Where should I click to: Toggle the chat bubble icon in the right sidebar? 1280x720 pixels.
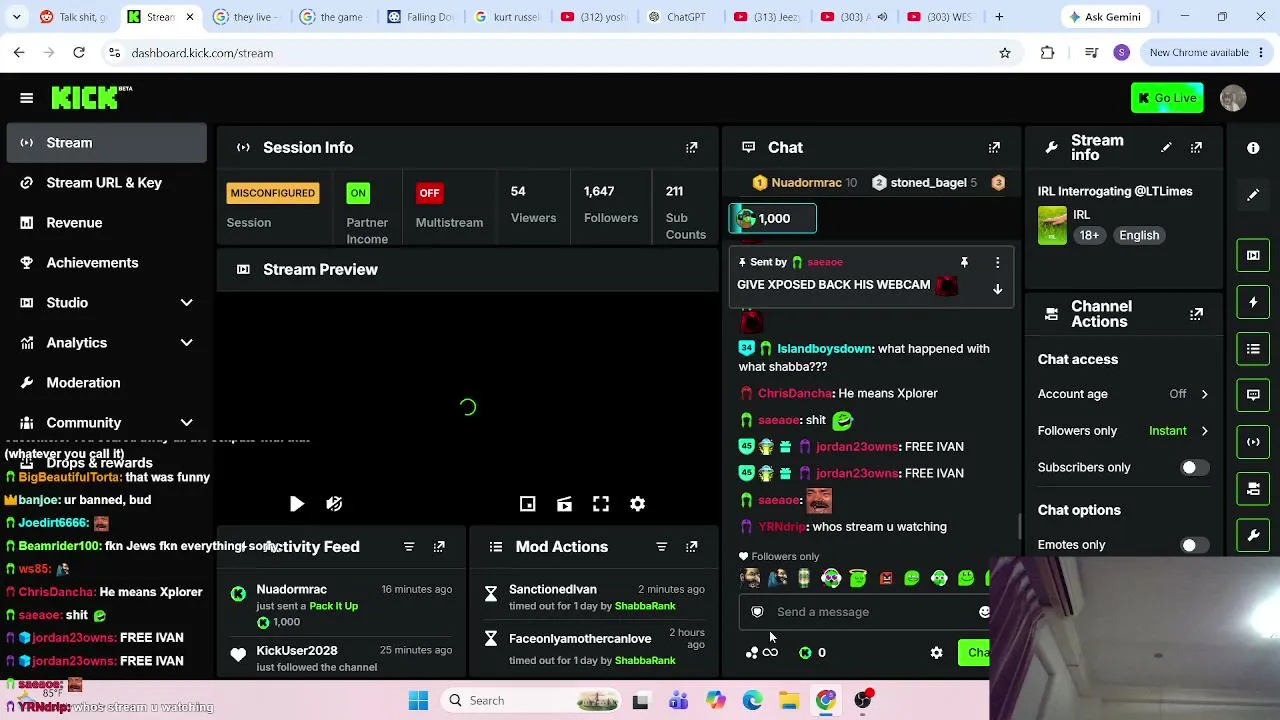click(1253, 395)
